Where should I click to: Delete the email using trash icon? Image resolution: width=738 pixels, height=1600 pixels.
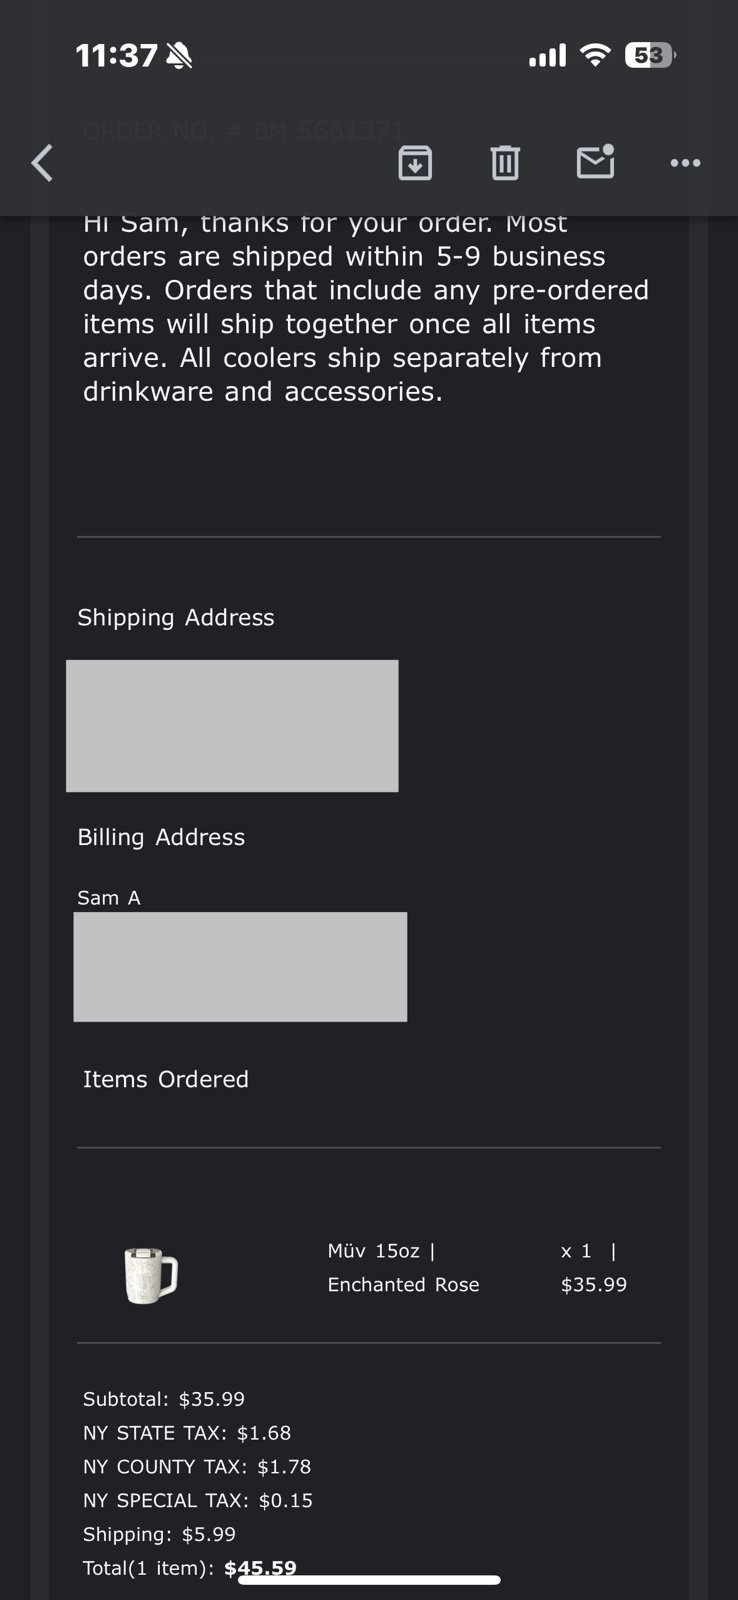[505, 162]
